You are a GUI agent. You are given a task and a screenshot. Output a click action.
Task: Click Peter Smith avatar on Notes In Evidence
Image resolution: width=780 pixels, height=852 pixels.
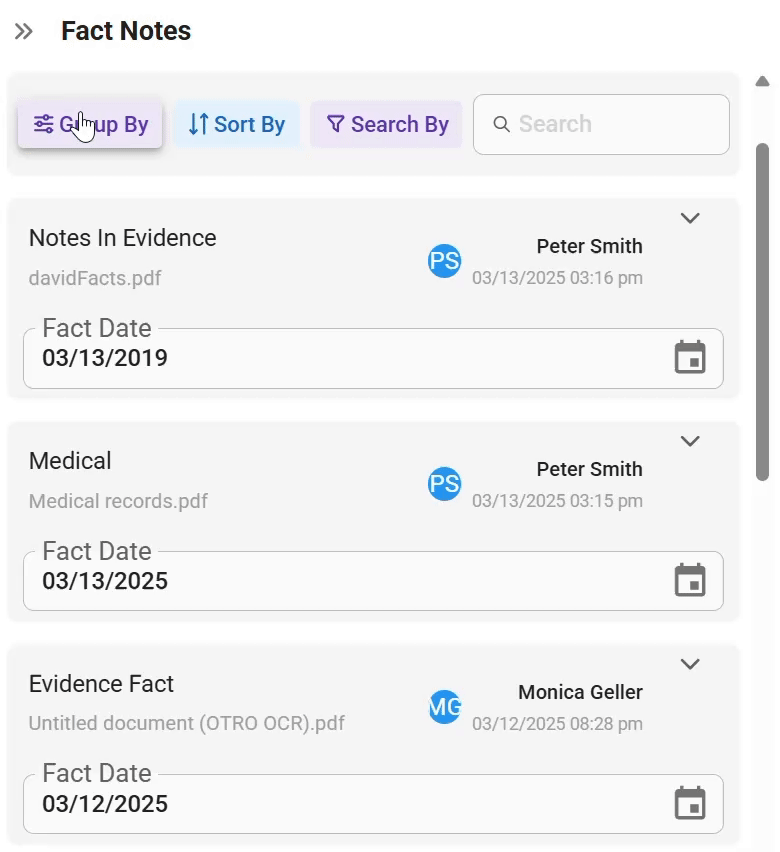[x=444, y=261]
